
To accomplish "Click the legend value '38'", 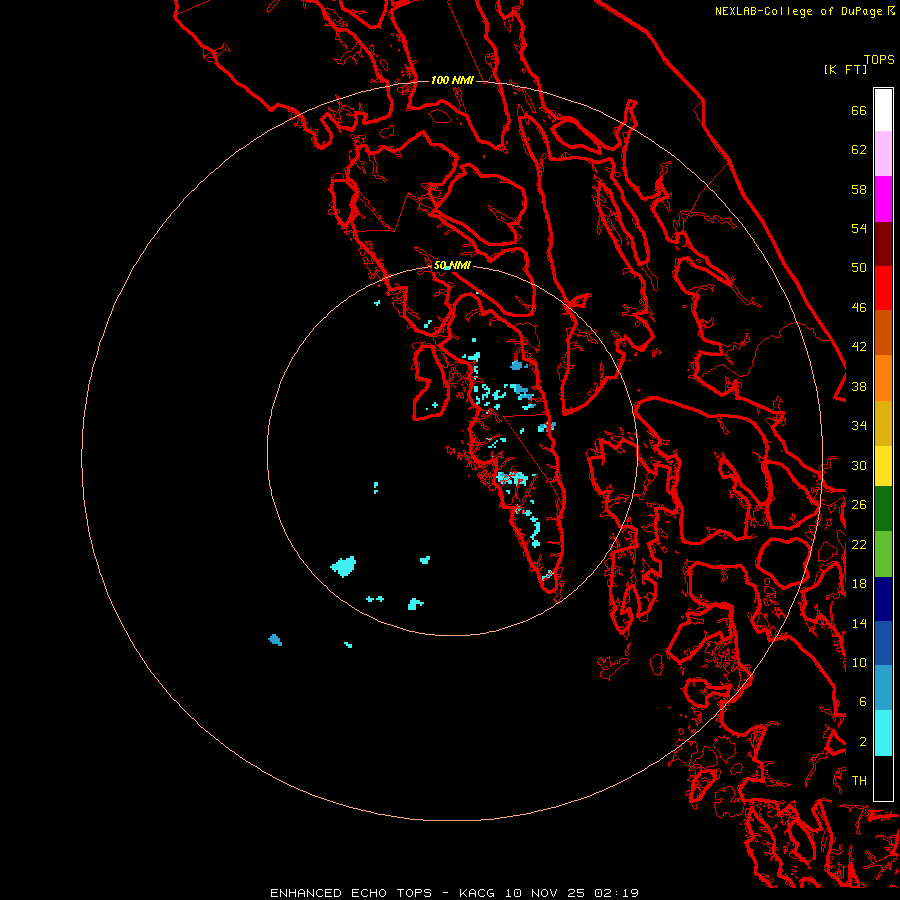I will click(859, 387).
